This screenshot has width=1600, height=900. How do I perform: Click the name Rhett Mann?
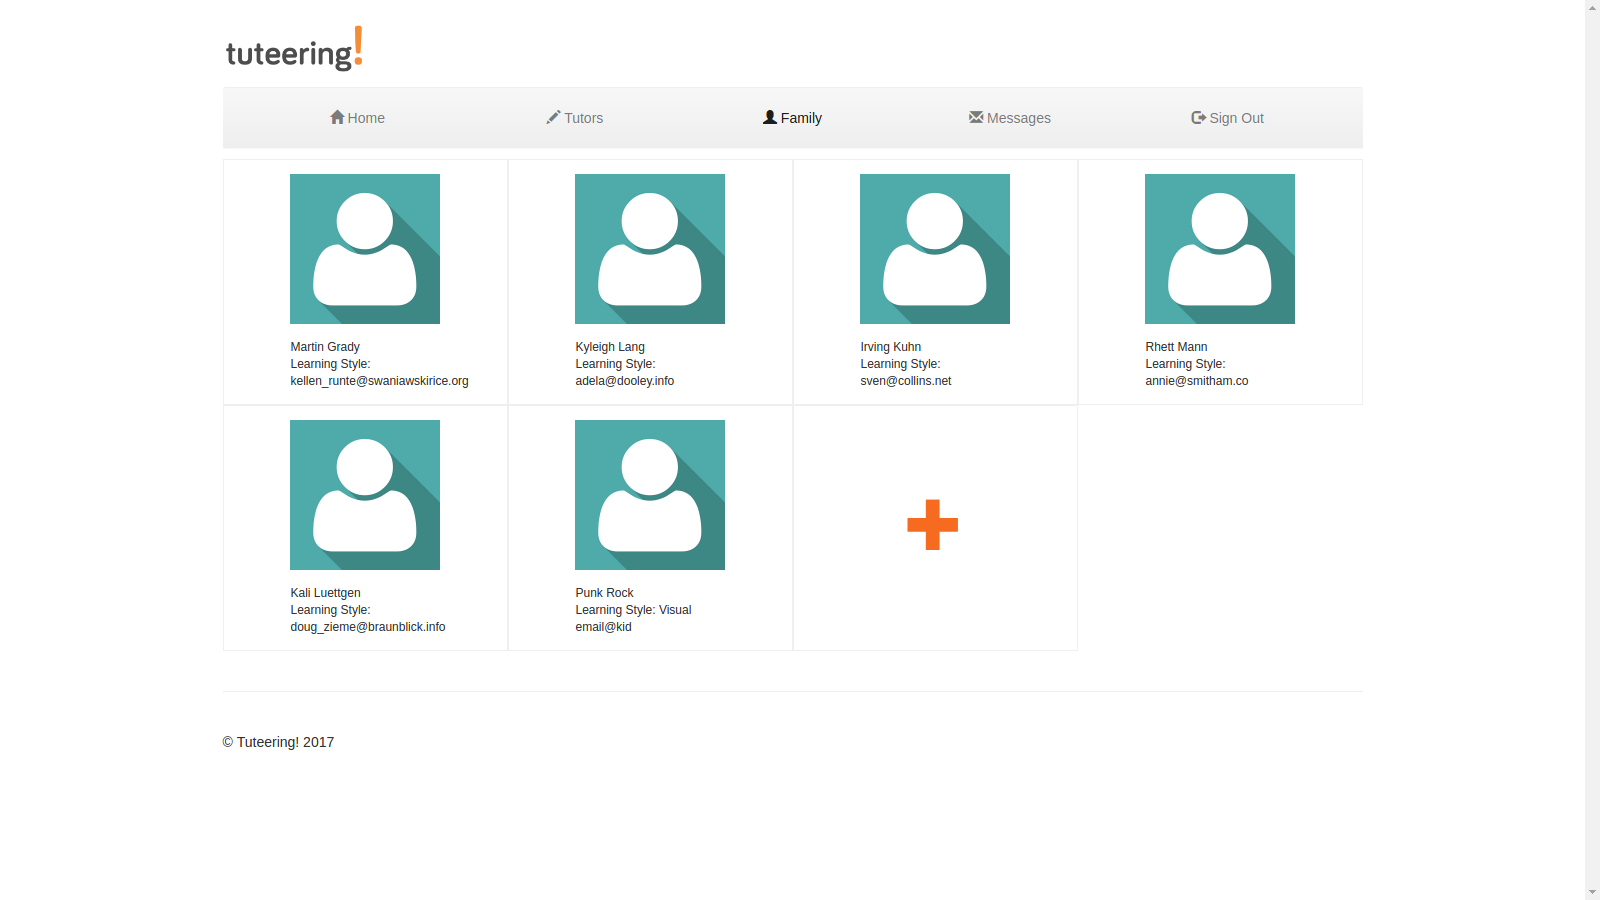pyautogui.click(x=1176, y=347)
